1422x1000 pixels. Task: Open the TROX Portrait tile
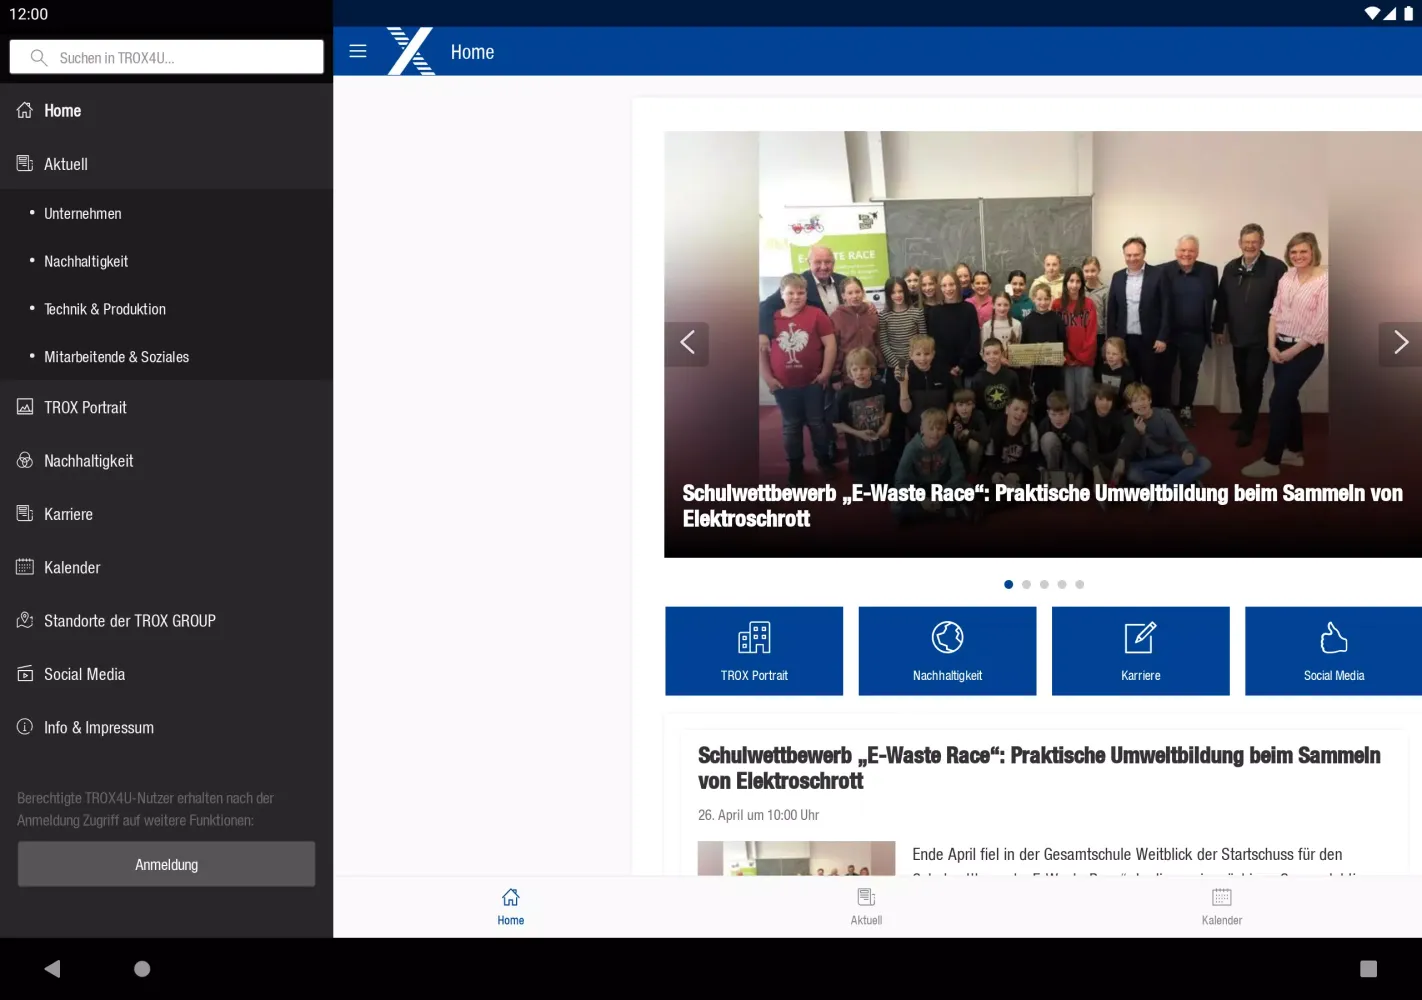coord(754,651)
